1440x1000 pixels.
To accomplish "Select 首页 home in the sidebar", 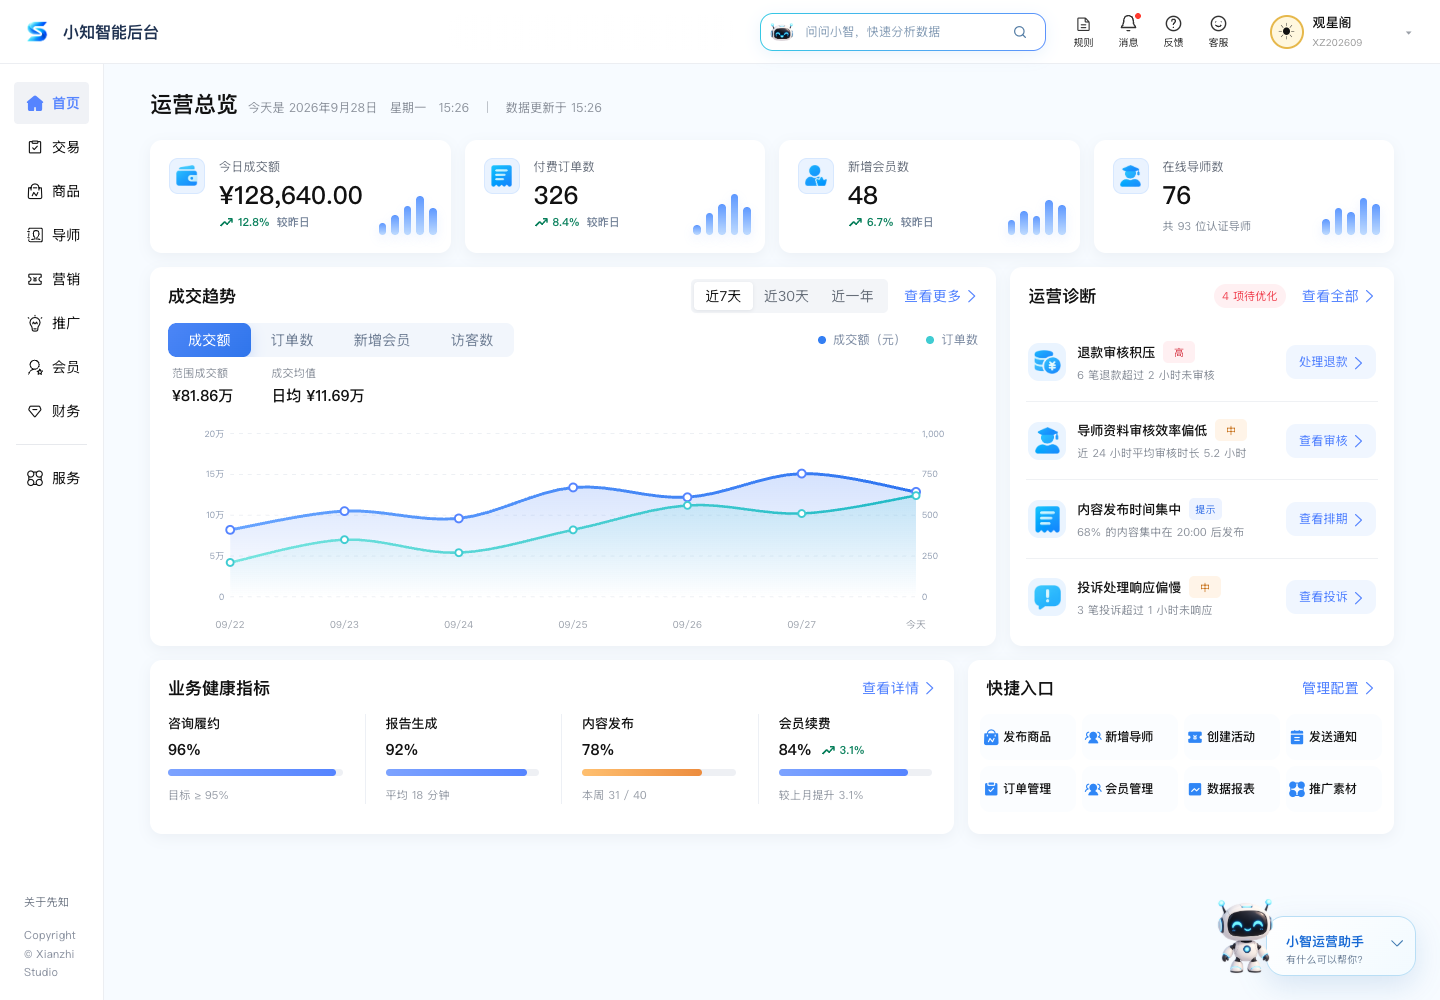I will (52, 103).
